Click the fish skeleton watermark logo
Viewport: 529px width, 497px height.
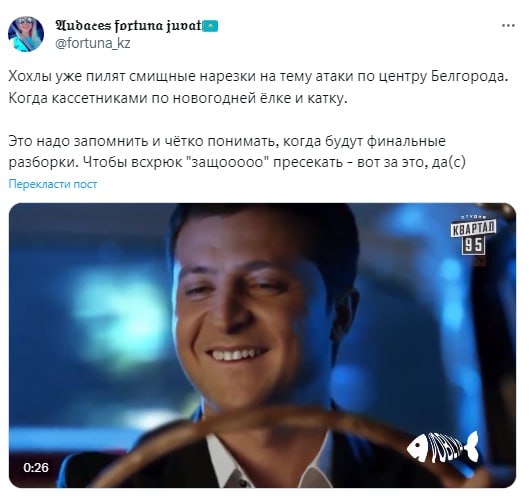[x=443, y=447]
